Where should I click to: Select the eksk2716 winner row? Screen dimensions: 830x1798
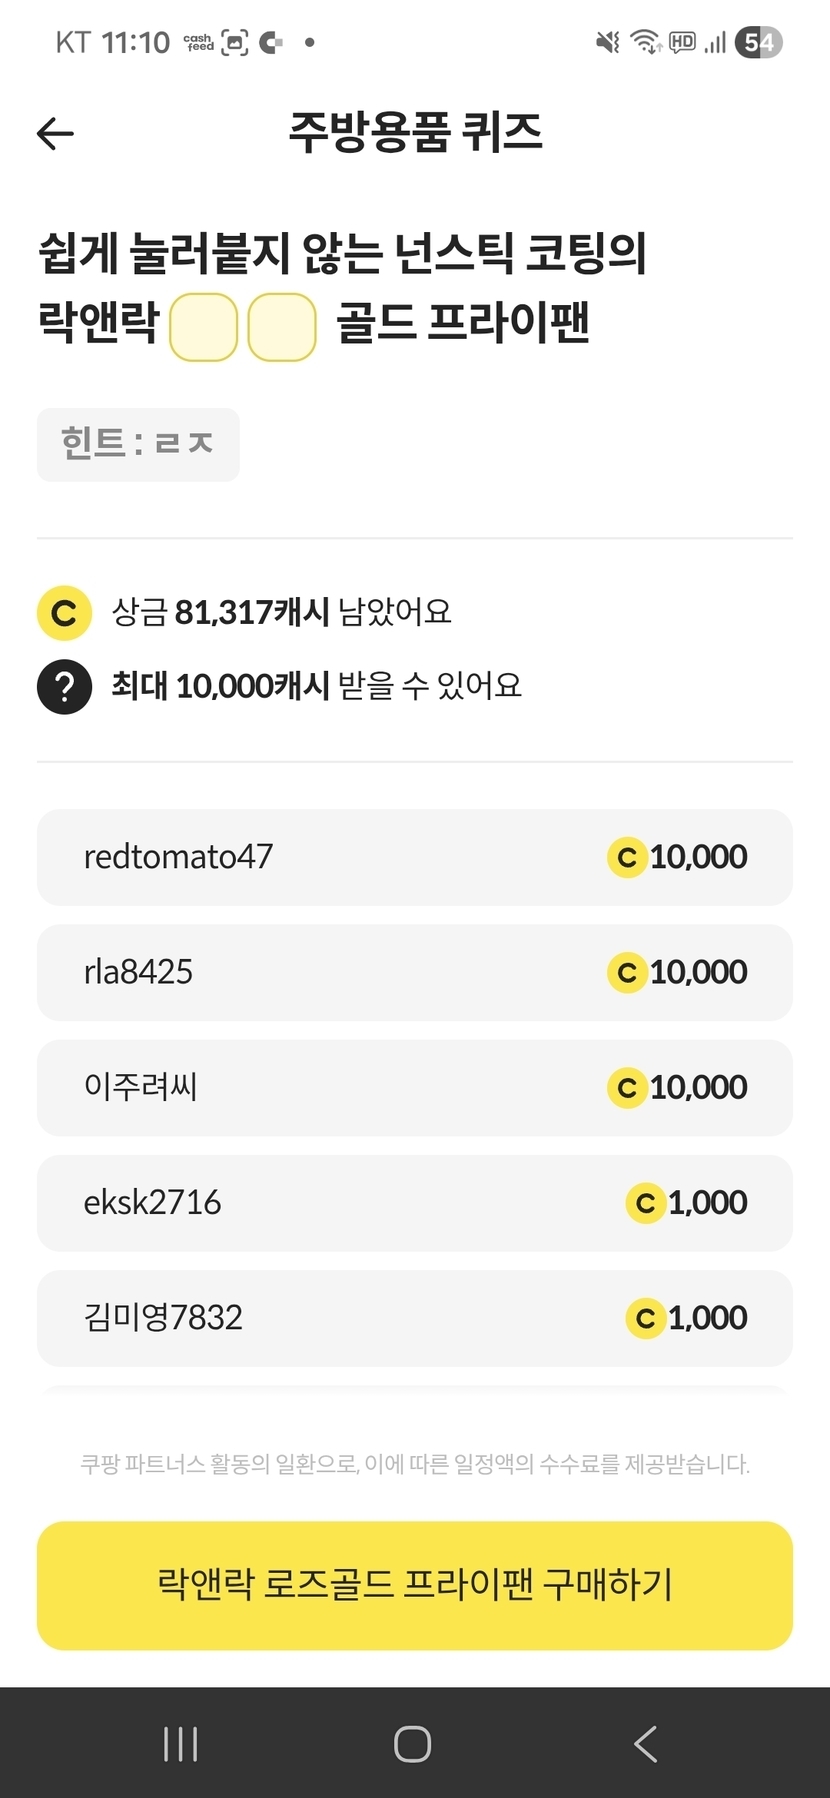(x=414, y=1203)
